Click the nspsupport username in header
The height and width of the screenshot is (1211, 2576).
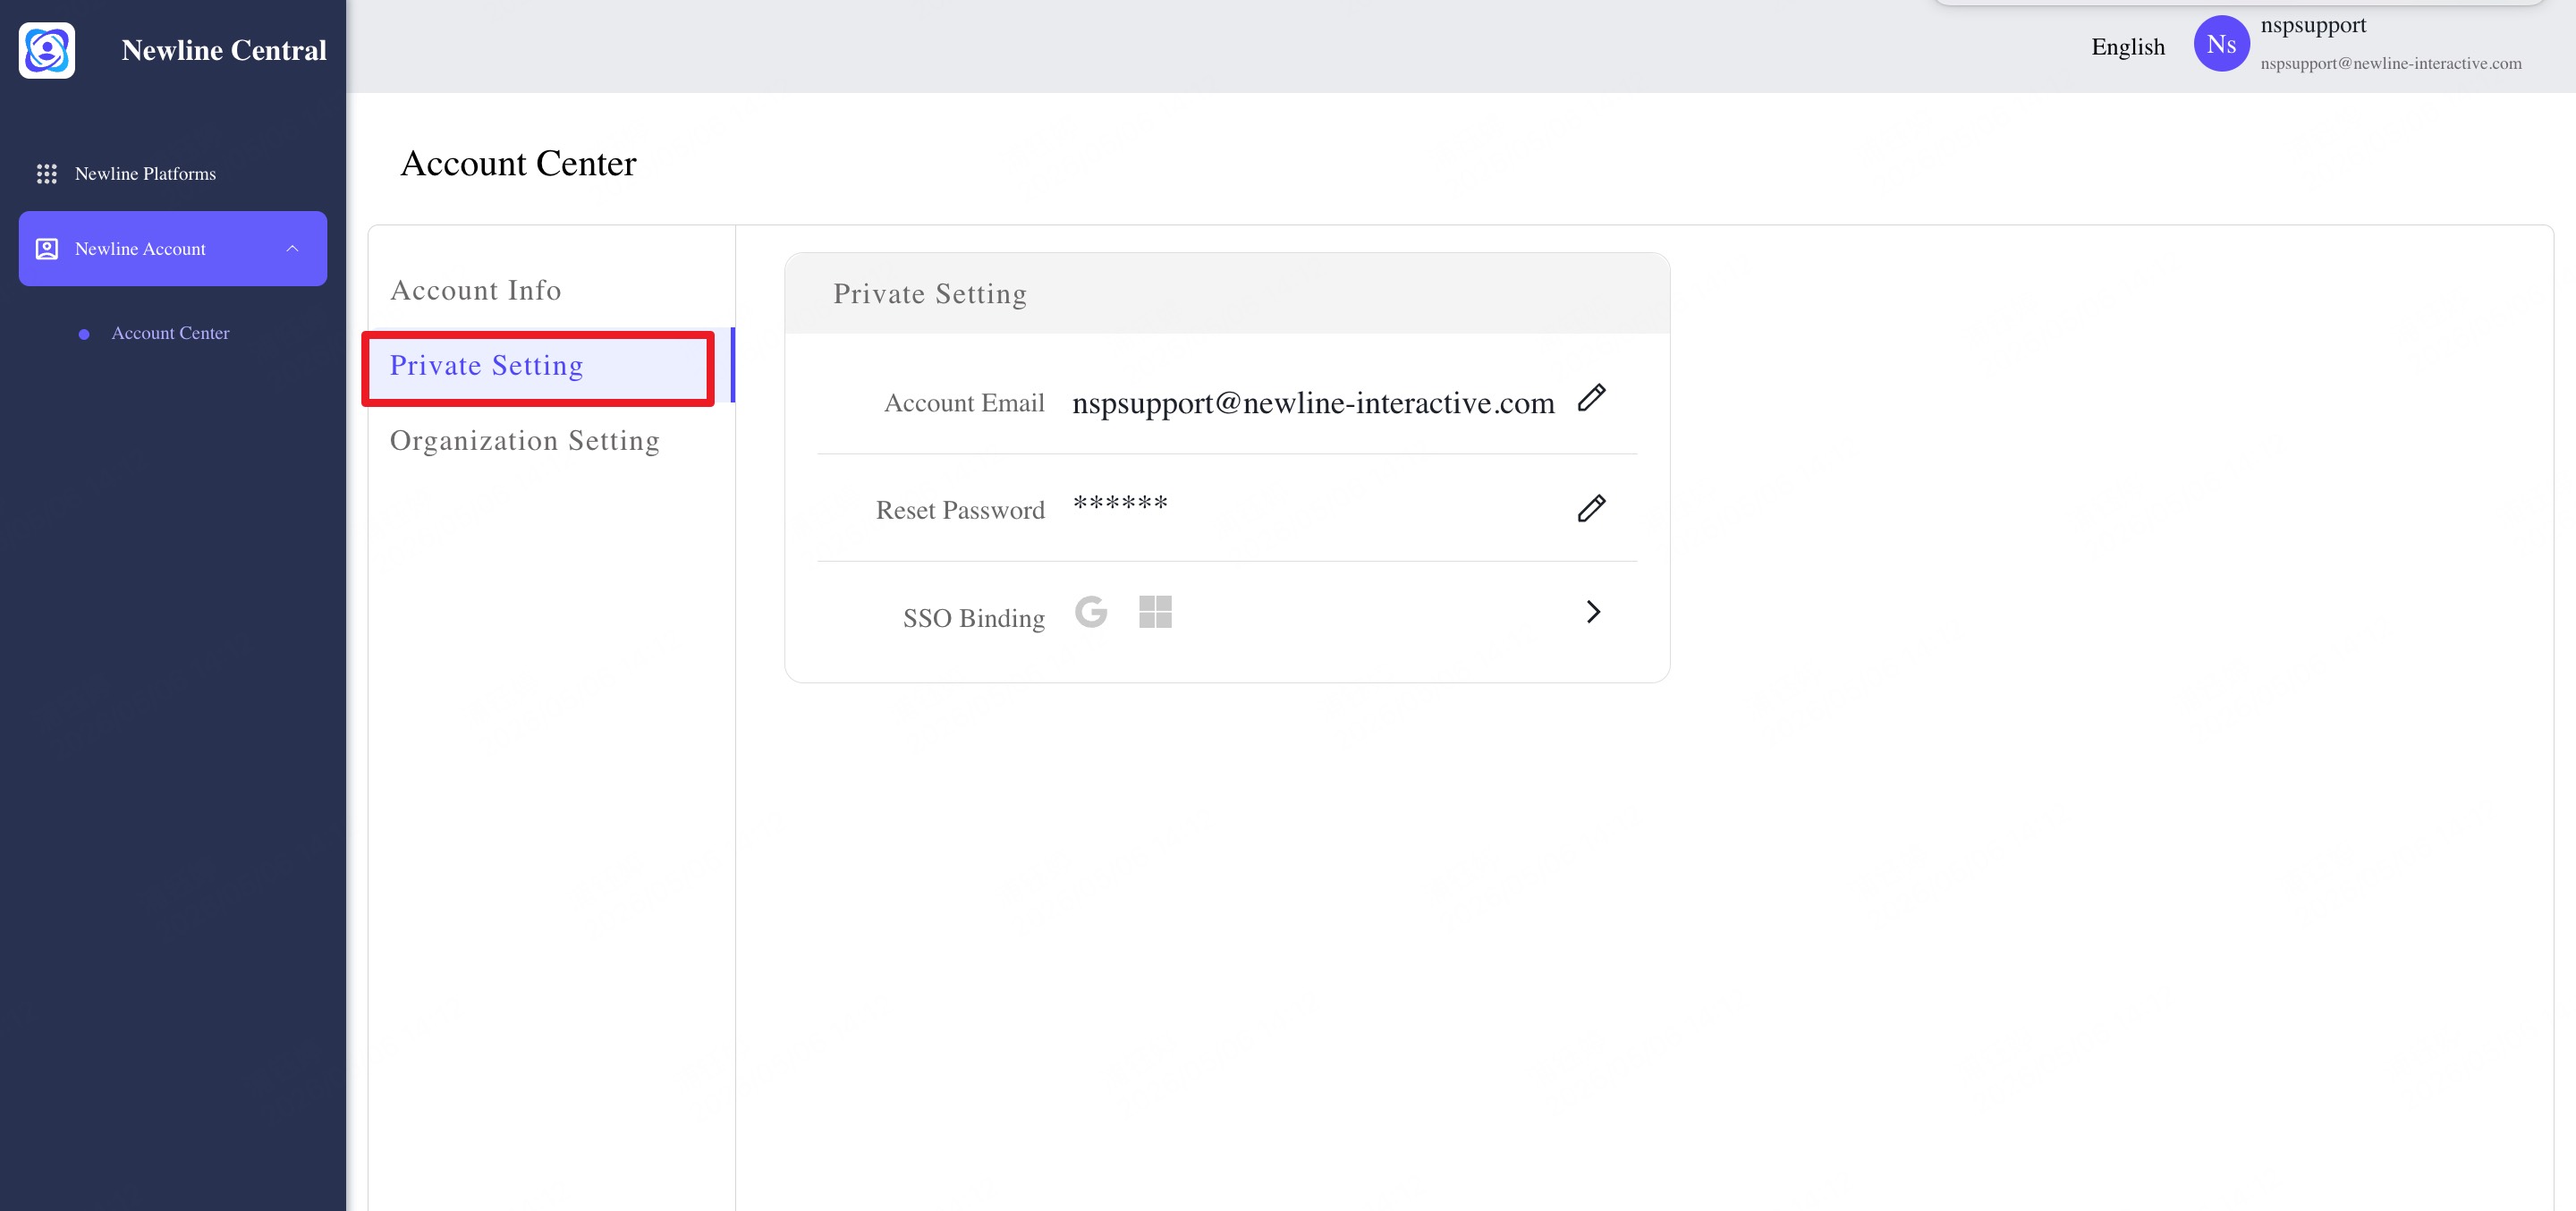coord(2313,25)
